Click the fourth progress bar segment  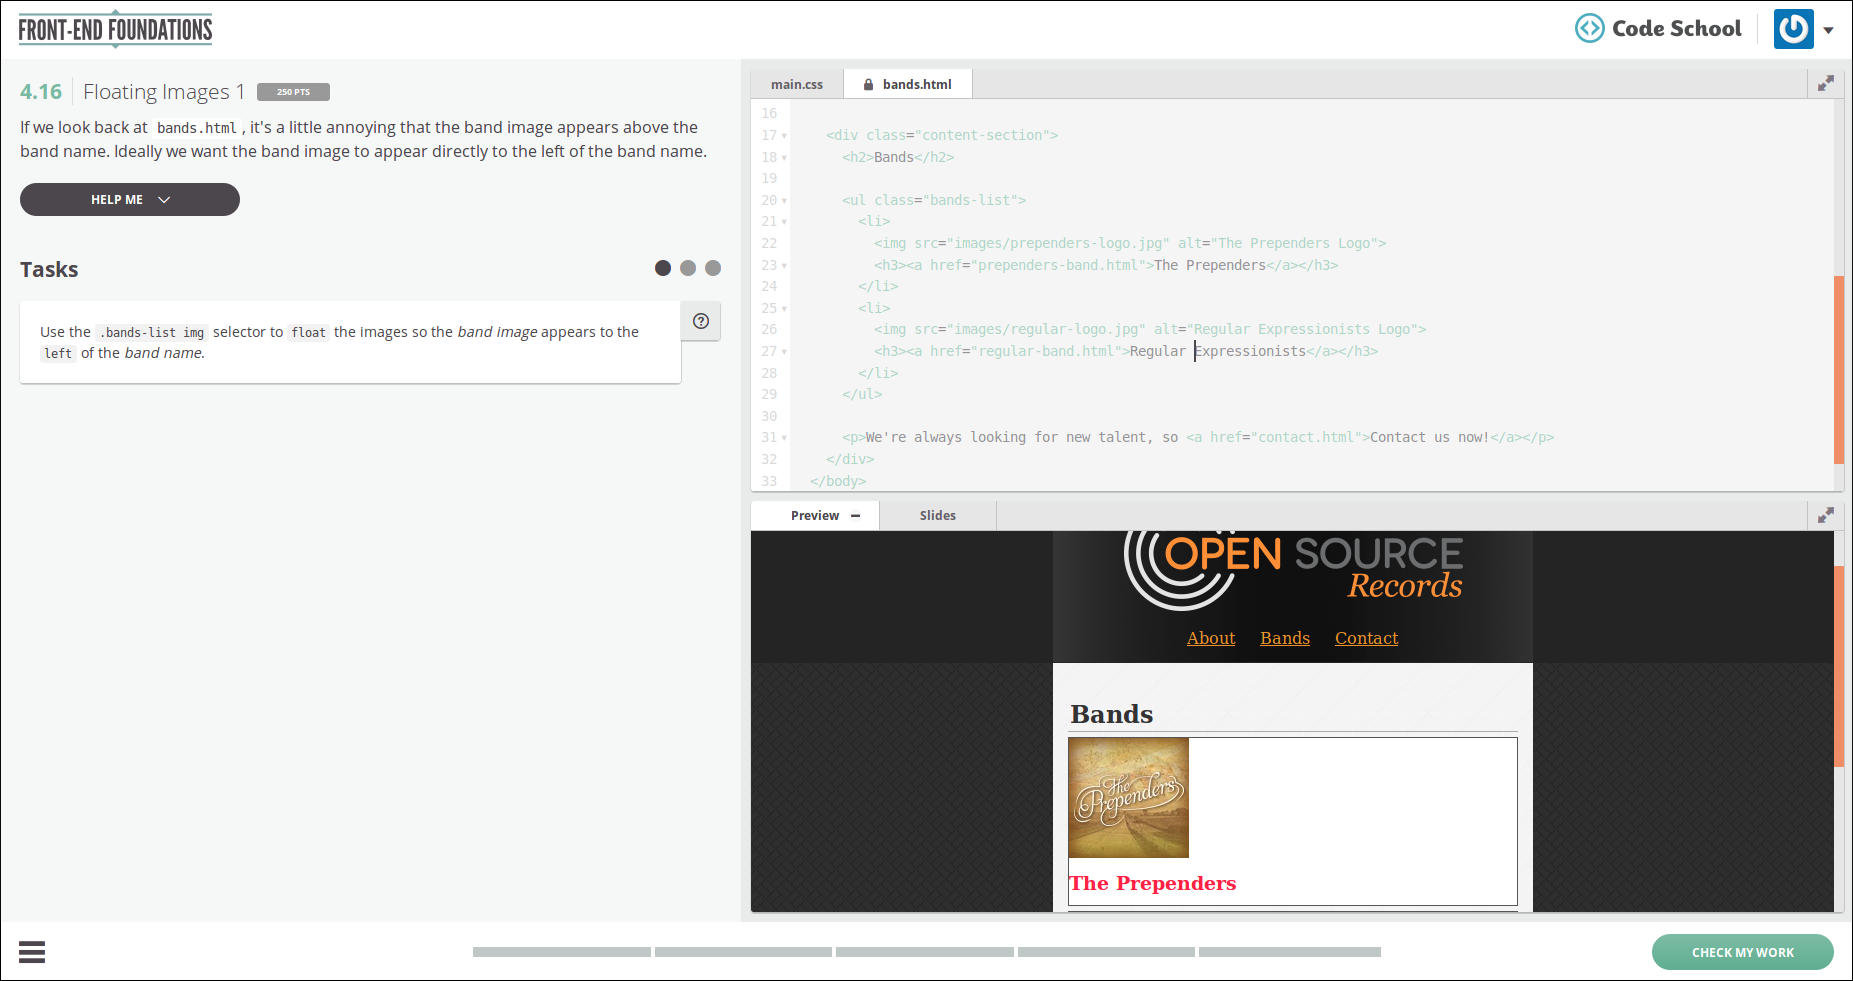point(1106,952)
